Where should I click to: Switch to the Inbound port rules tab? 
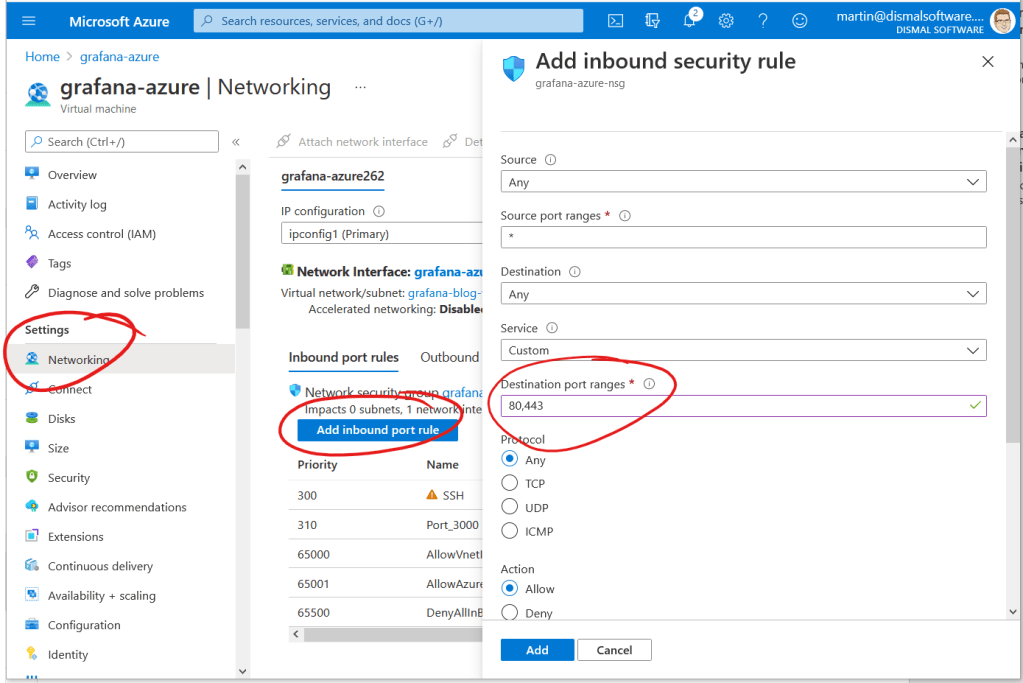[343, 357]
